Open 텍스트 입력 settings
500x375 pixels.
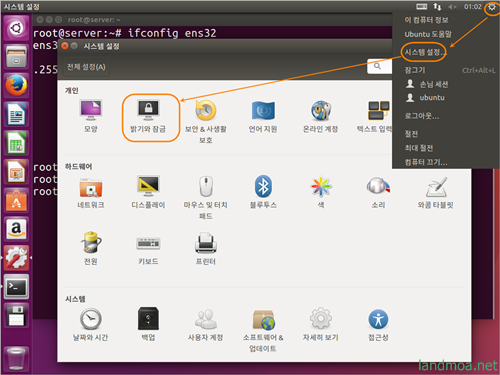click(x=375, y=116)
